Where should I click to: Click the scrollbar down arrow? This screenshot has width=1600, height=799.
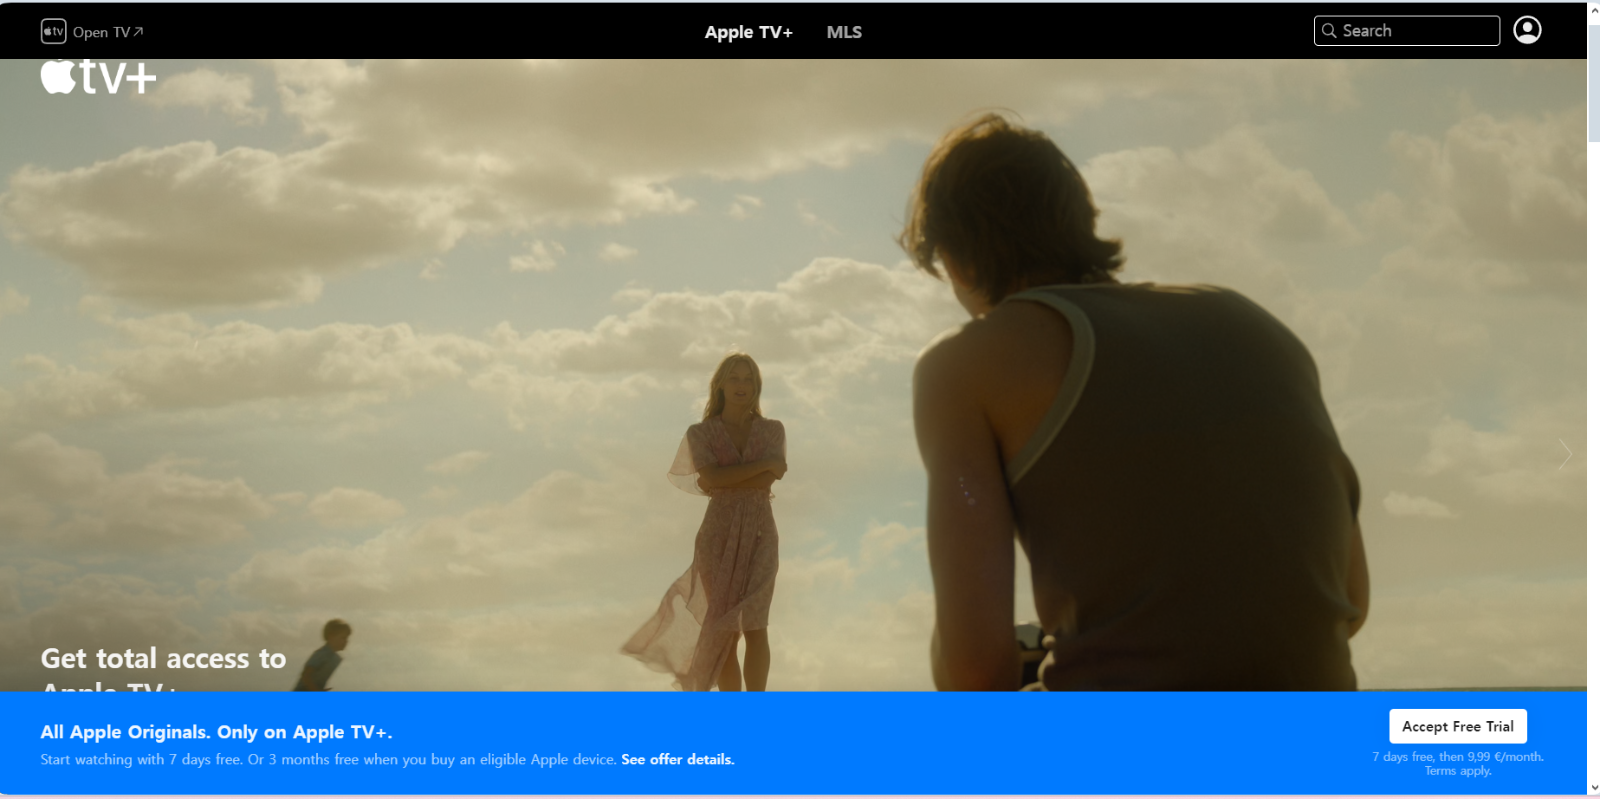pos(1593,788)
